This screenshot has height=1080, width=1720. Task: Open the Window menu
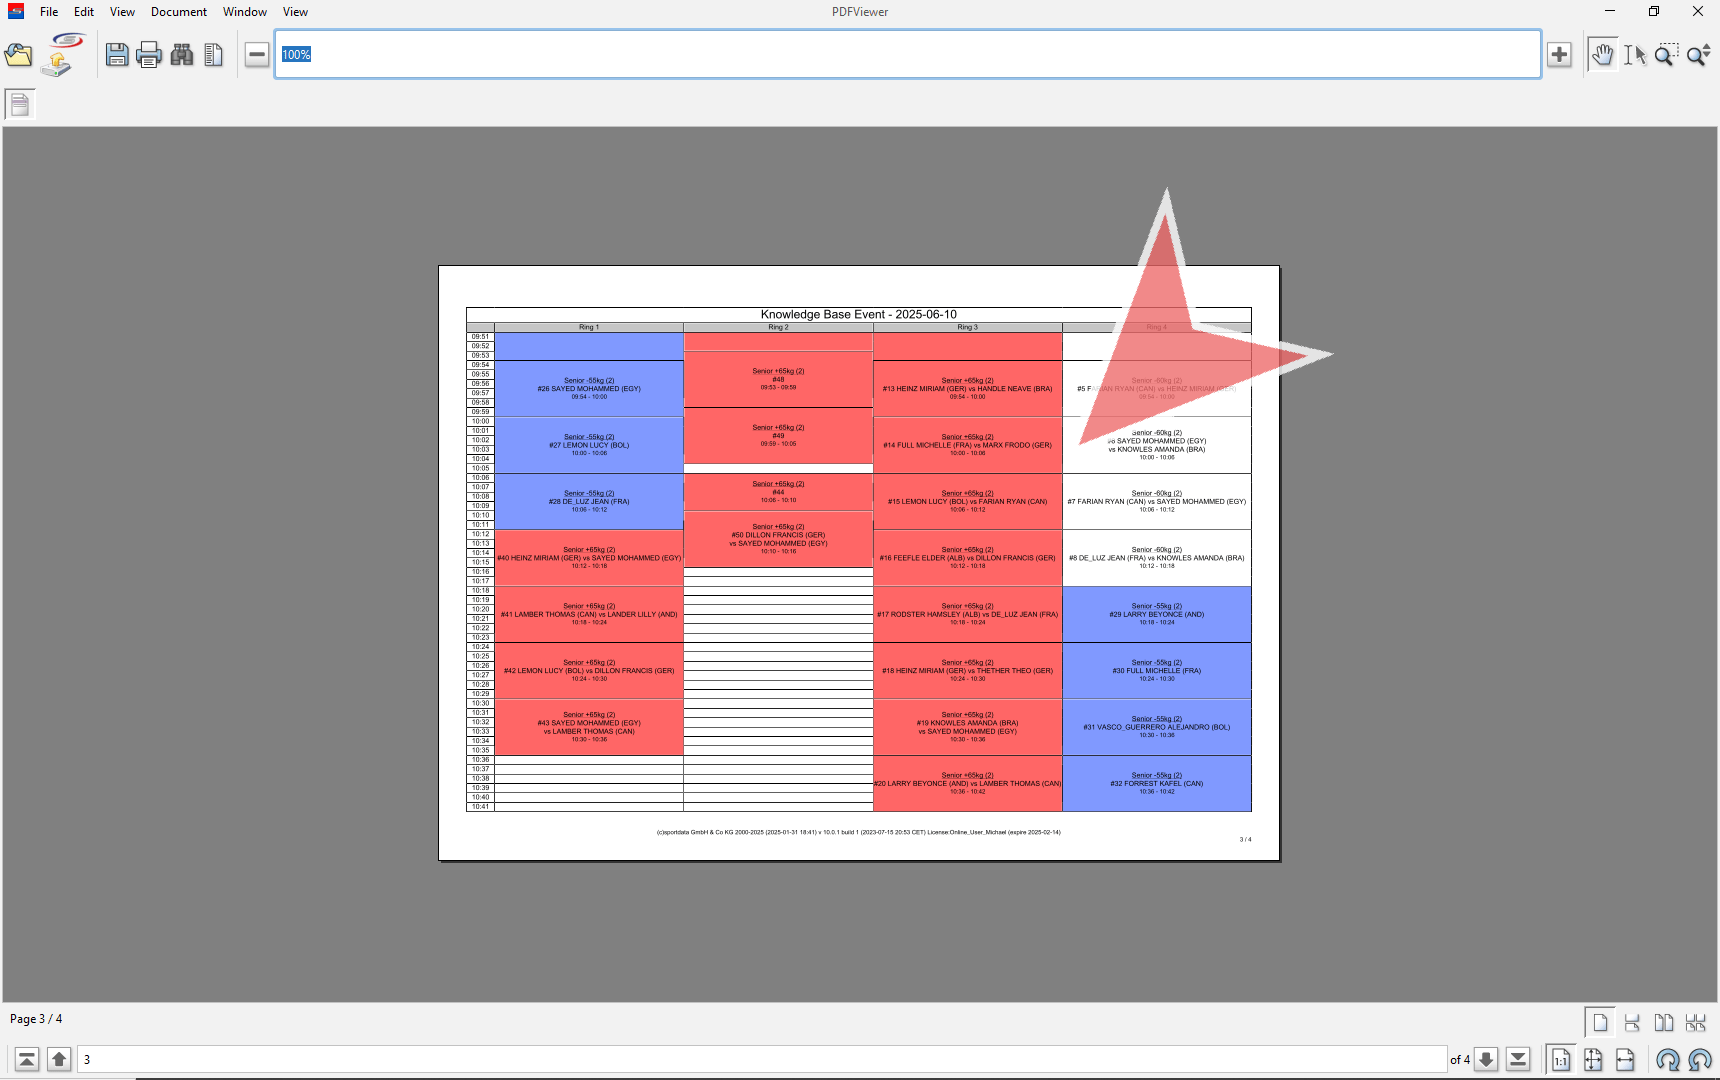pyautogui.click(x=244, y=12)
